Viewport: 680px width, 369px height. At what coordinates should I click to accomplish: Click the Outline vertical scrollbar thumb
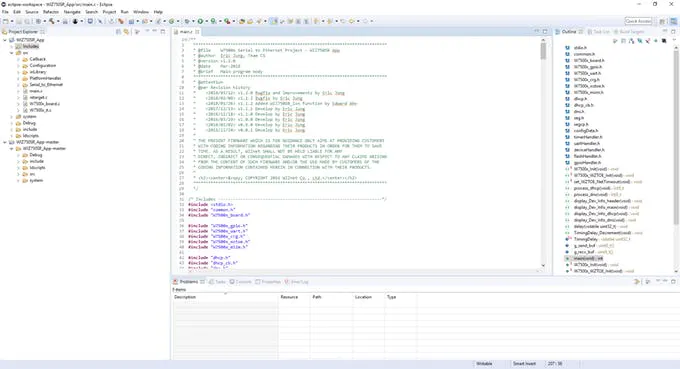[x=676, y=136]
